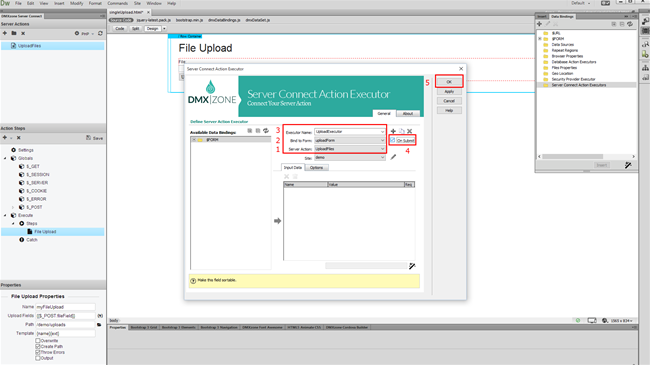Delete executor with X icon beside copy
This screenshot has width=650, height=365.
[x=410, y=131]
